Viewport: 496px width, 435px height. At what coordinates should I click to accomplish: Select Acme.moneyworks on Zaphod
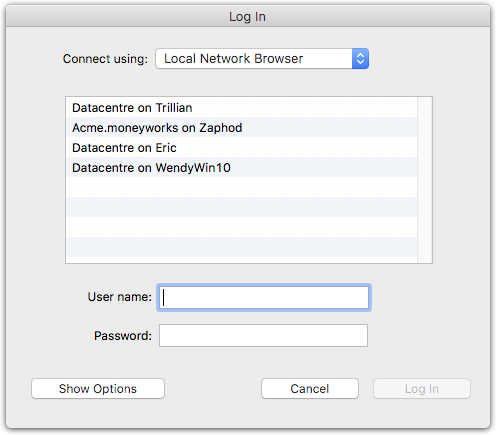241,127
